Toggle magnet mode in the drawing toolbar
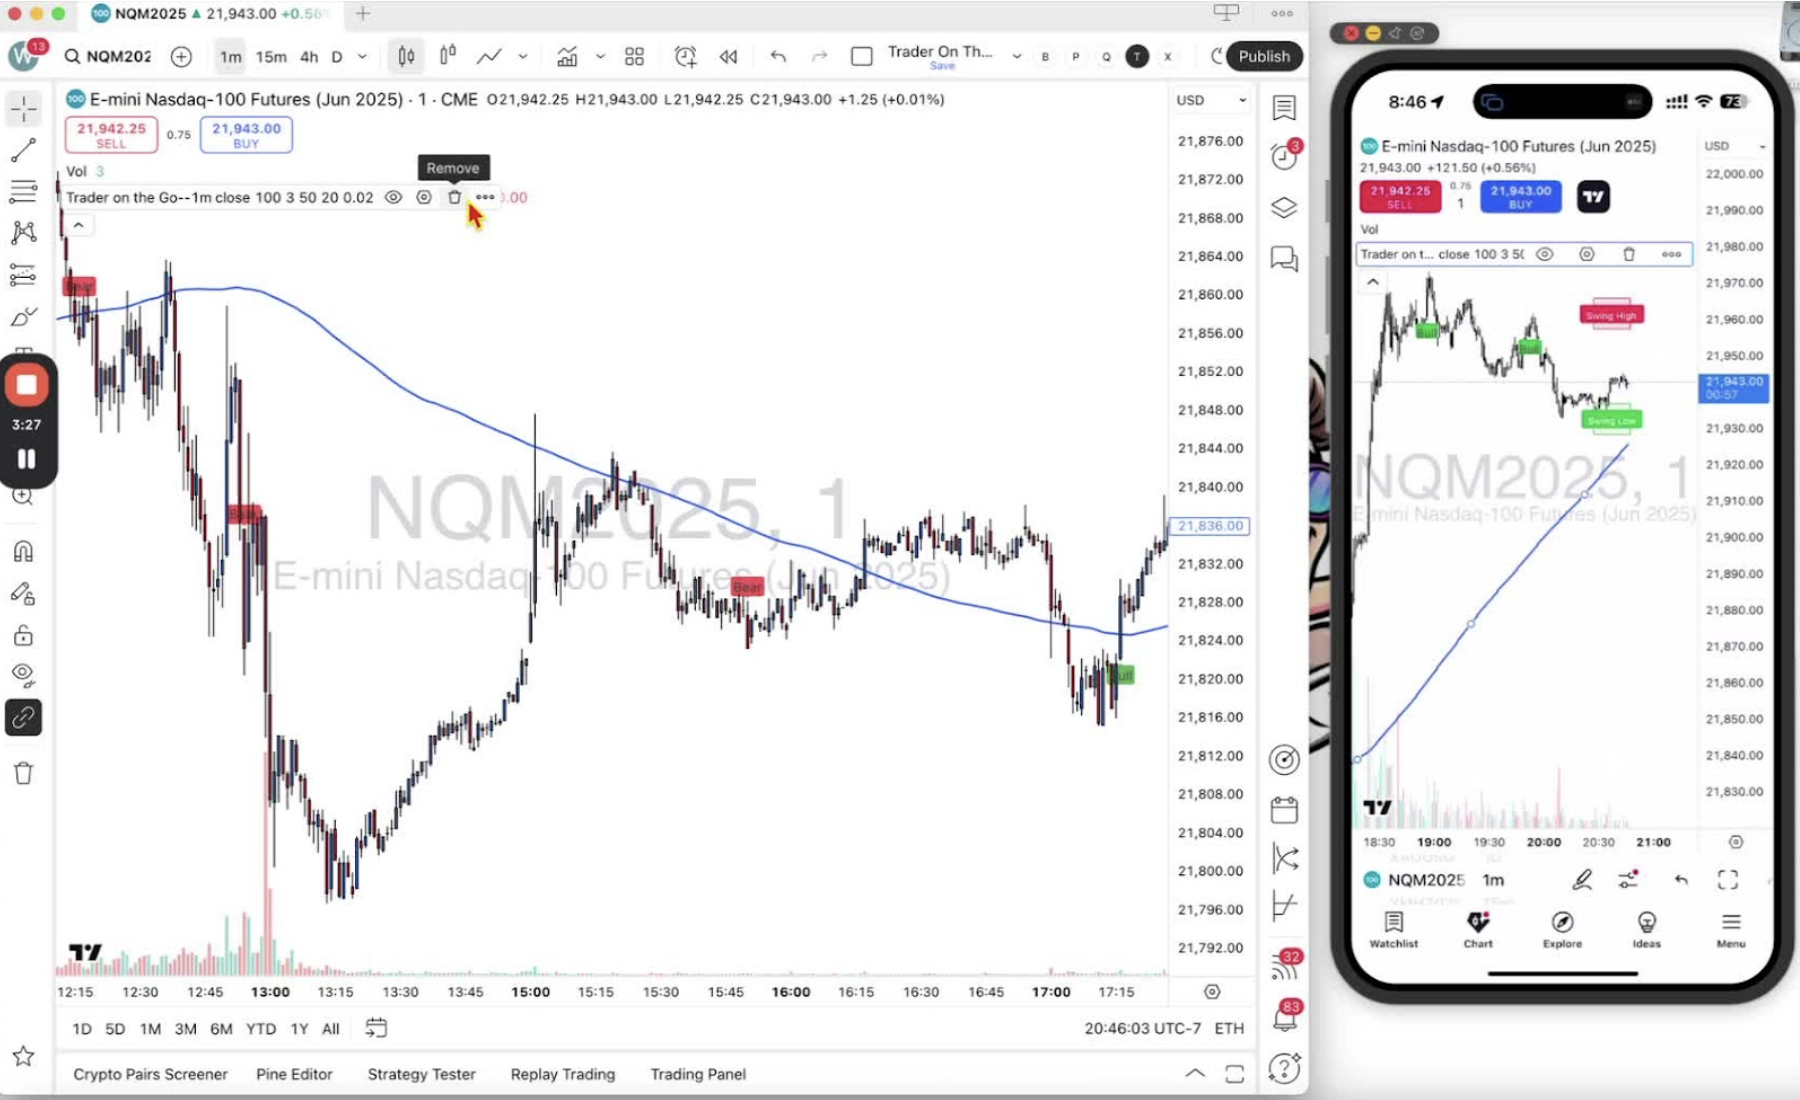The image size is (1800, 1100). [24, 551]
